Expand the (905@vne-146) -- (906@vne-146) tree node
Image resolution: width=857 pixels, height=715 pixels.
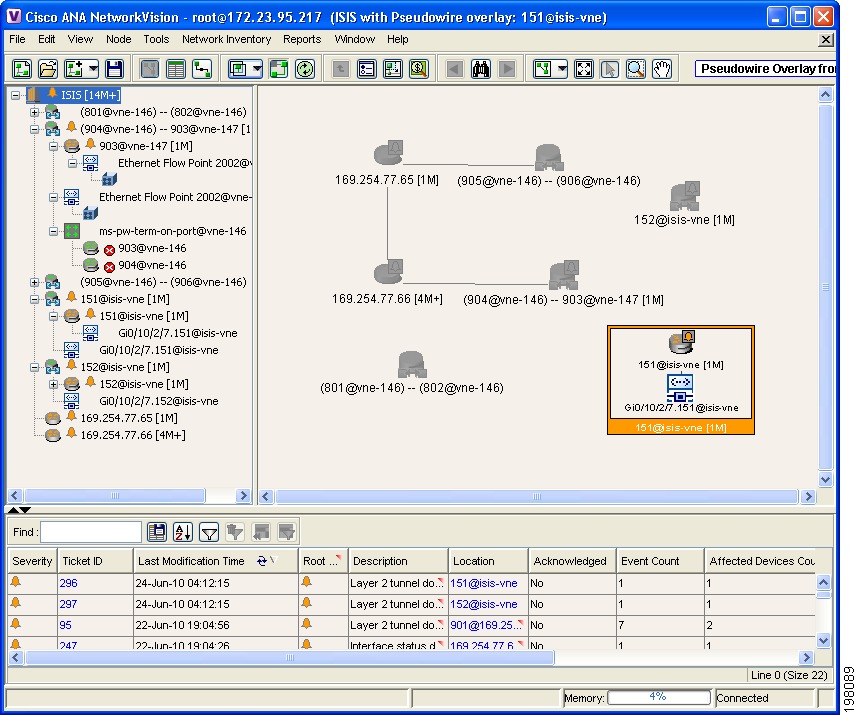click(x=34, y=282)
